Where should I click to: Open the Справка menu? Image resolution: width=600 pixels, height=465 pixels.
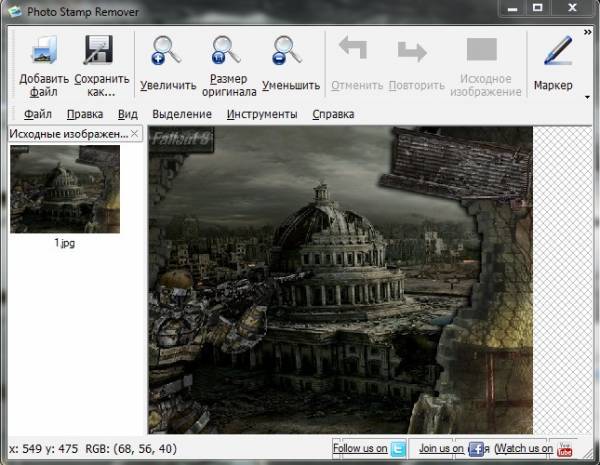pyautogui.click(x=333, y=114)
